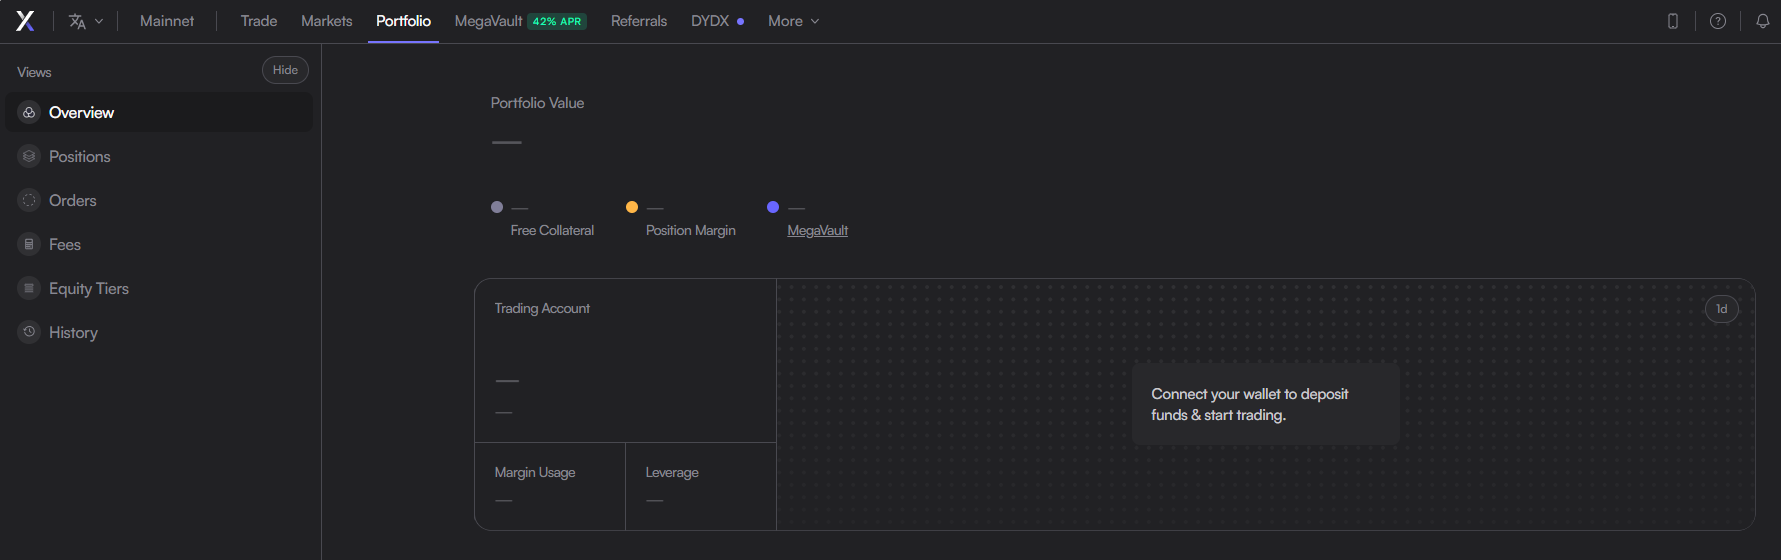The width and height of the screenshot is (1781, 560).
Task: Click the History clock icon
Action: [x=29, y=332]
